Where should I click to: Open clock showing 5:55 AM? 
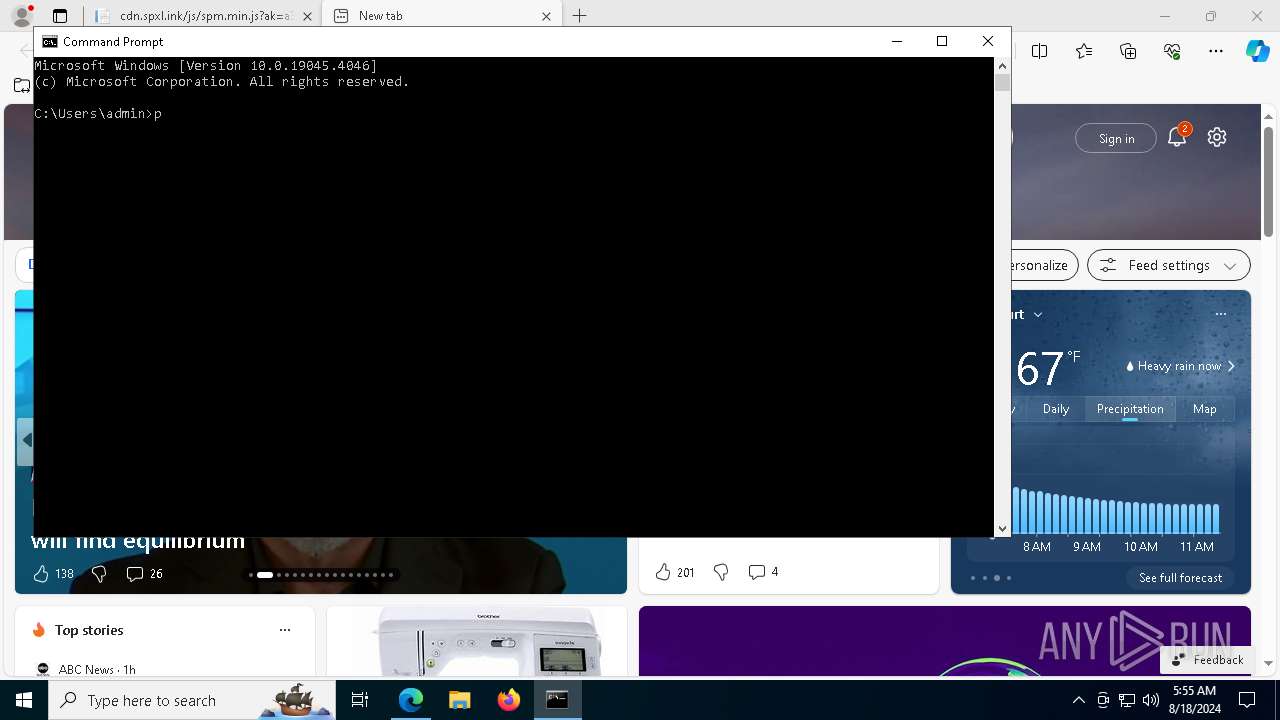(1194, 700)
